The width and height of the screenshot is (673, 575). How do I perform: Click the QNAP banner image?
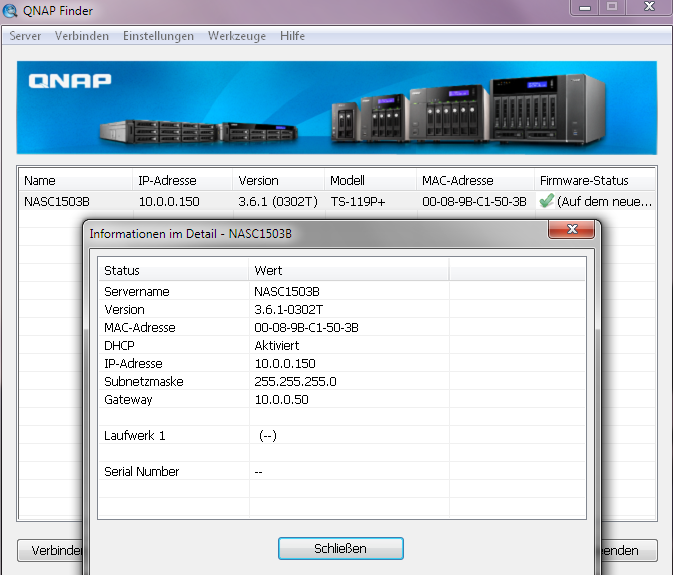336,107
